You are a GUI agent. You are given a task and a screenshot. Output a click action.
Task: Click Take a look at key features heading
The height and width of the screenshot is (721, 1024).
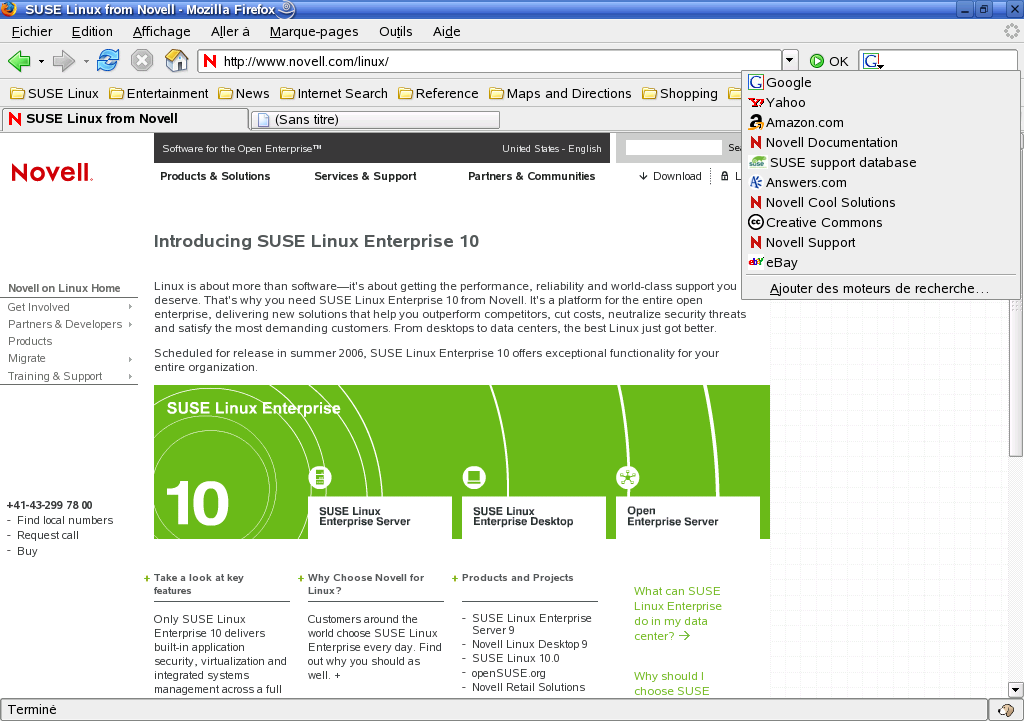point(199,584)
